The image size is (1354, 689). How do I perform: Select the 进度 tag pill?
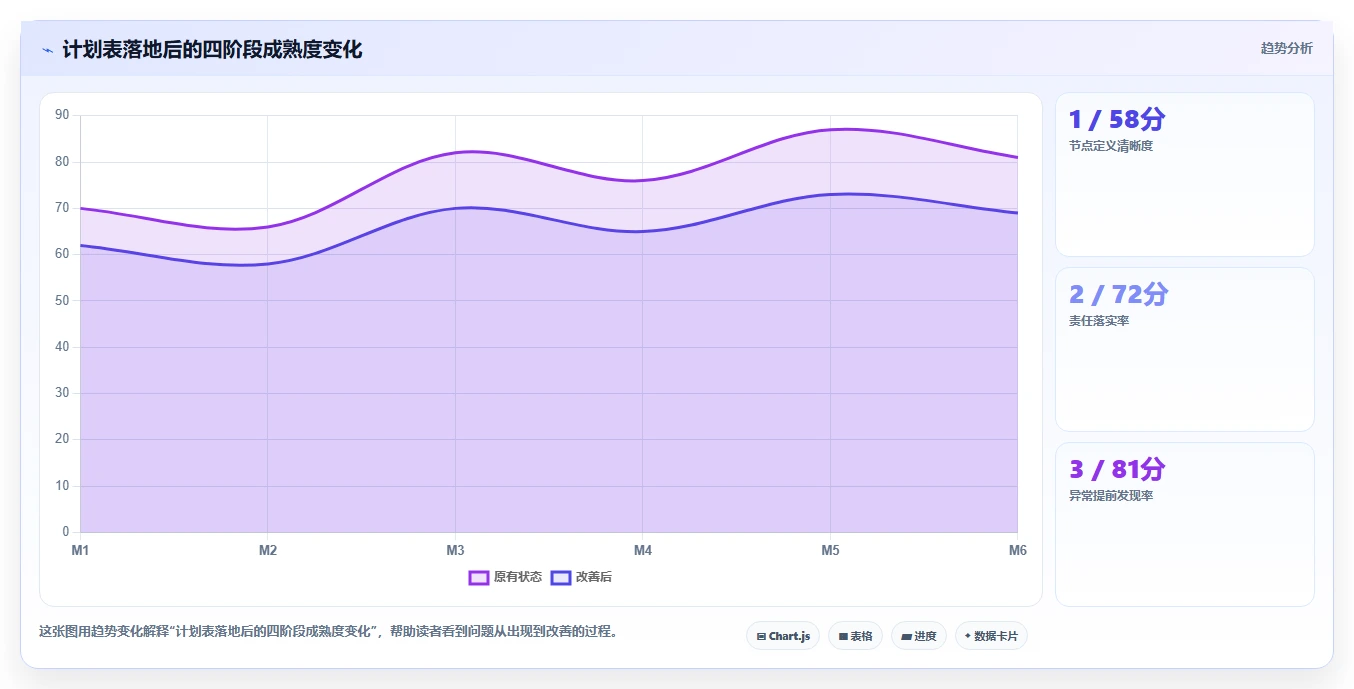click(x=918, y=636)
